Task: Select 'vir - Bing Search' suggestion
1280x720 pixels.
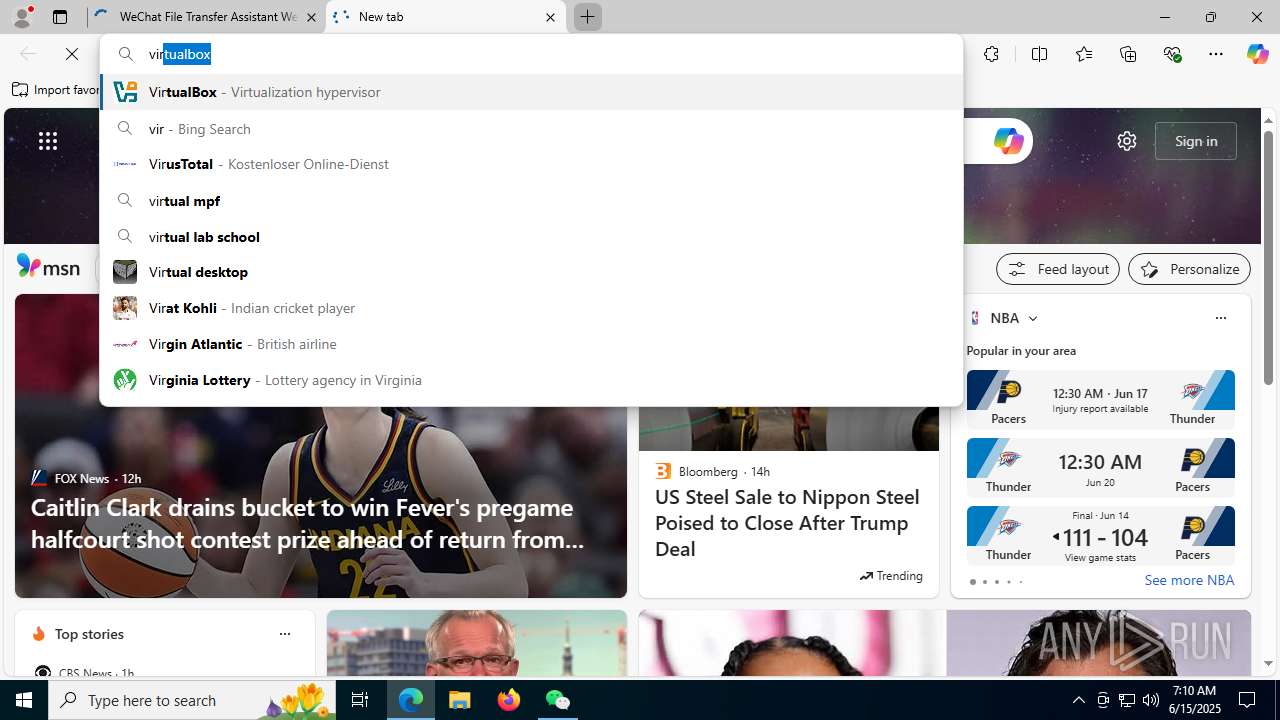Action: coord(531,128)
